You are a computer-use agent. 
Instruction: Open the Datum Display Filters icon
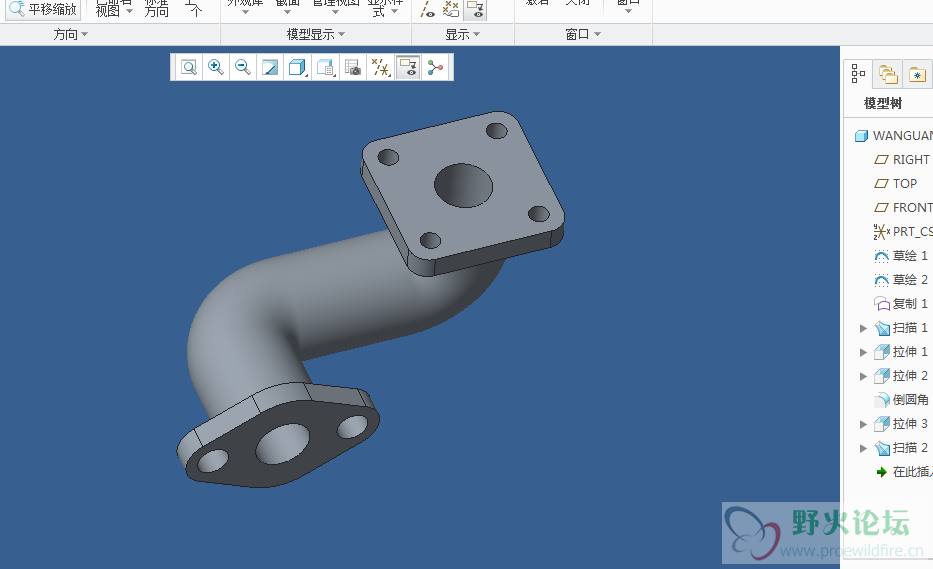(380, 67)
